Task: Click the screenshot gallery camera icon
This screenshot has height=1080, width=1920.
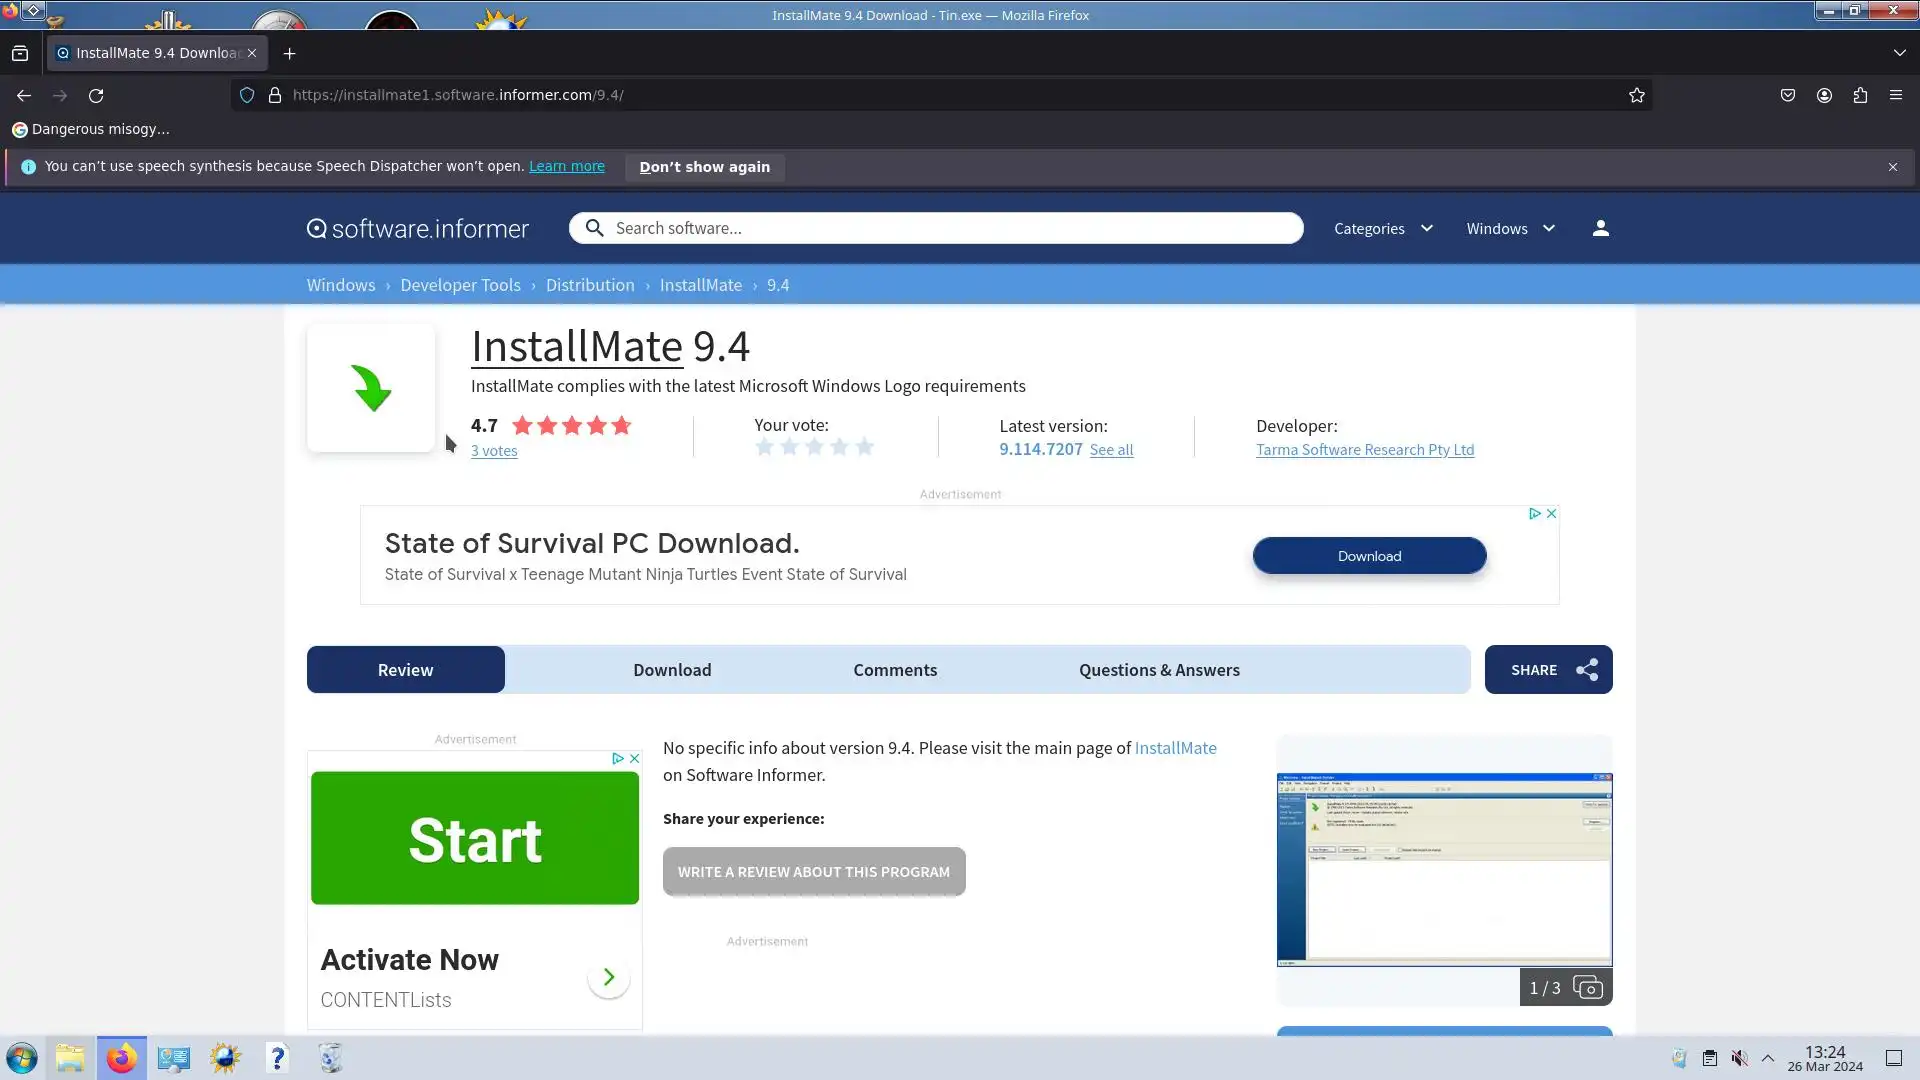Action: [1587, 988]
